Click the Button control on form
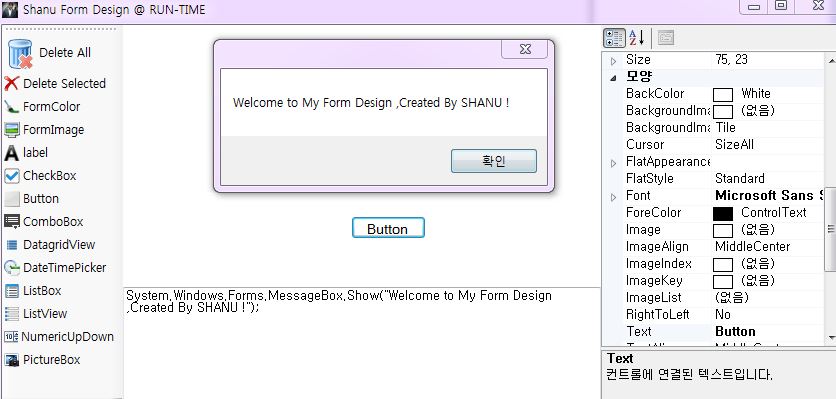The height and width of the screenshot is (399, 836). pos(388,228)
